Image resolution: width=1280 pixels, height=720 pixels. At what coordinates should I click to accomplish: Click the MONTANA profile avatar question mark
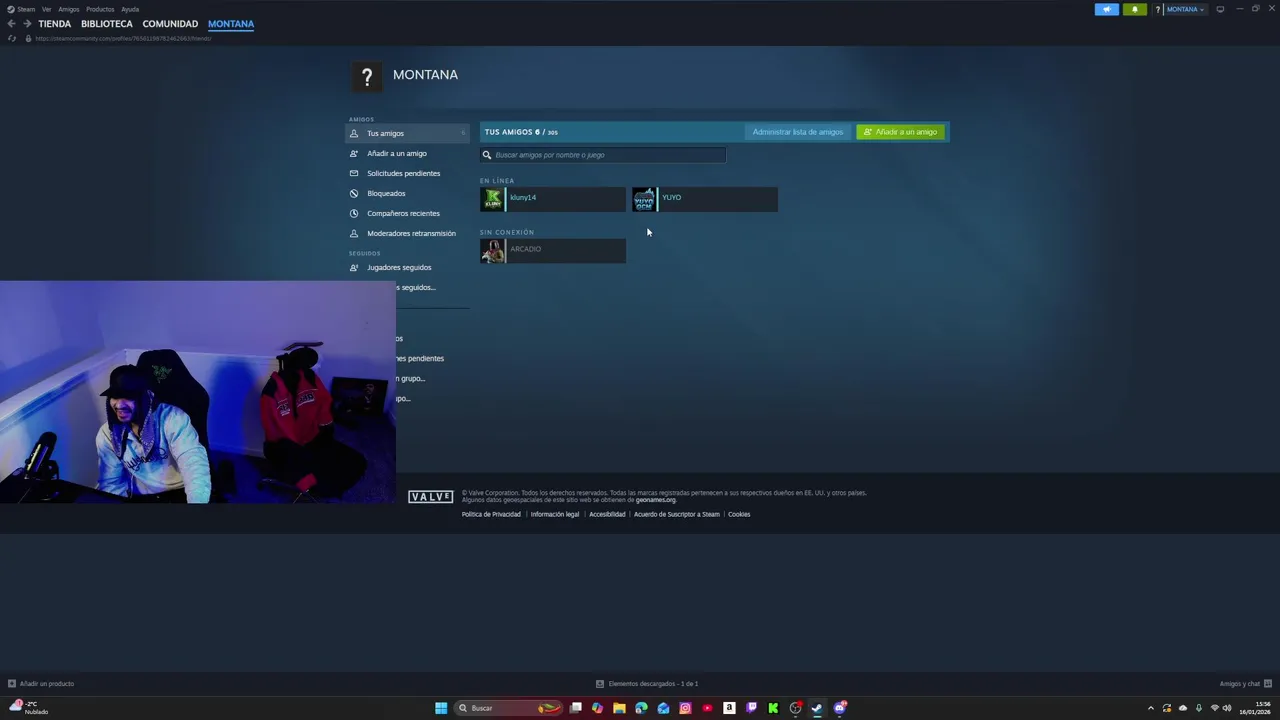(x=367, y=77)
